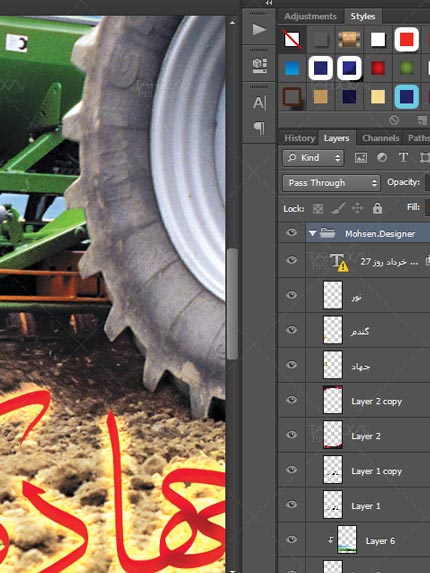430x573 pixels.
Task: Hide the Layer 2 copy layer
Action: [x=291, y=399]
